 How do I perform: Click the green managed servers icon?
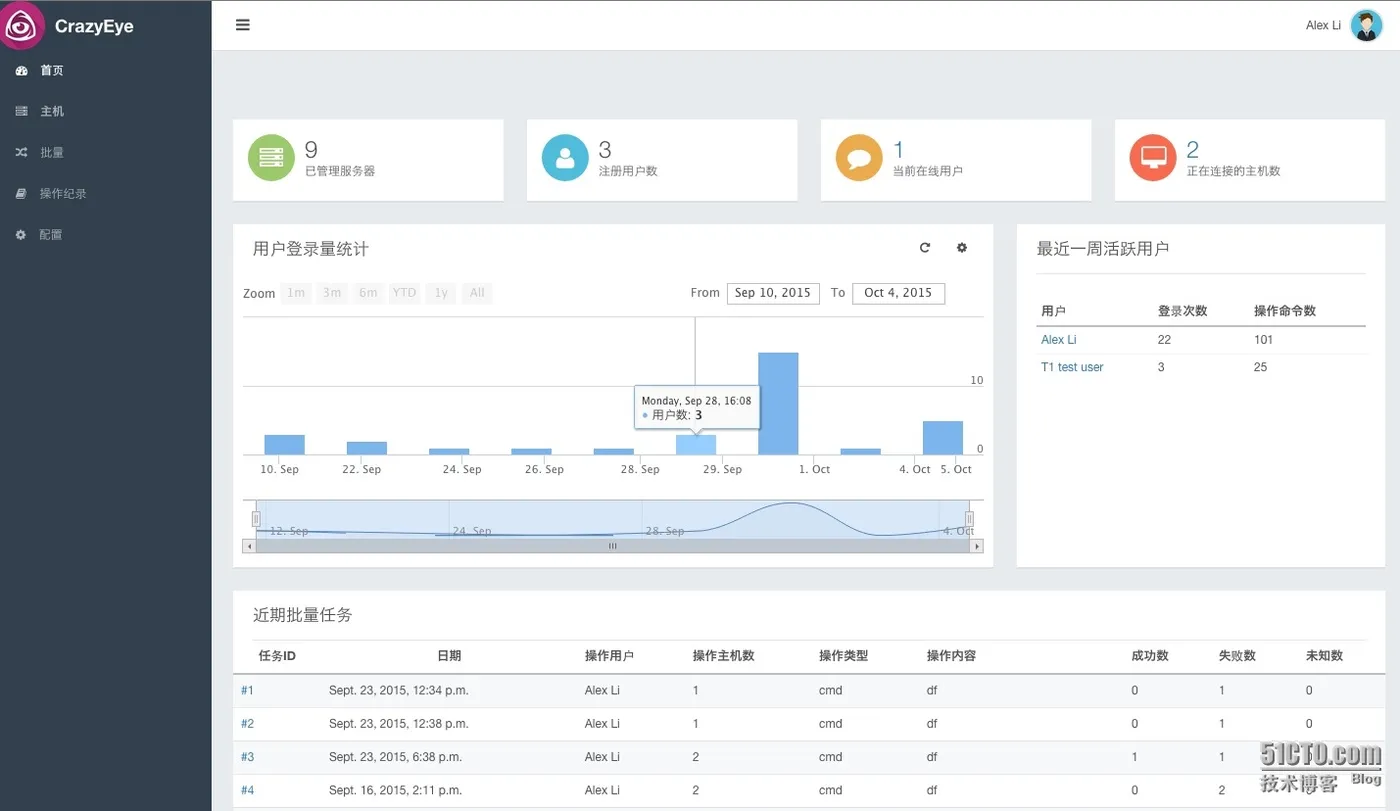pyautogui.click(x=272, y=158)
